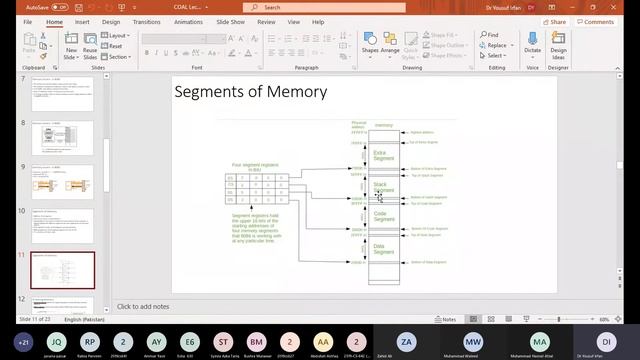Toggle Center paragraph alignment

(x=281, y=53)
